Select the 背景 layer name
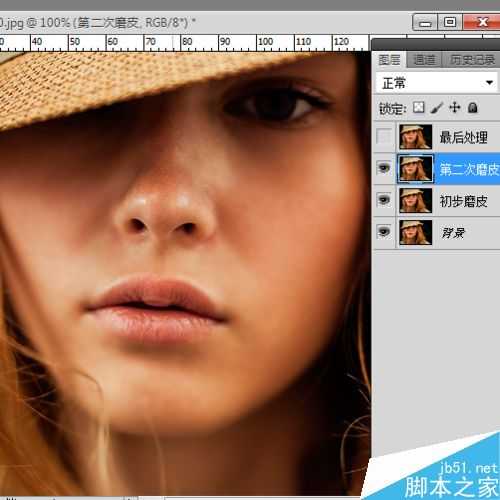The width and height of the screenshot is (500, 500). click(x=453, y=233)
